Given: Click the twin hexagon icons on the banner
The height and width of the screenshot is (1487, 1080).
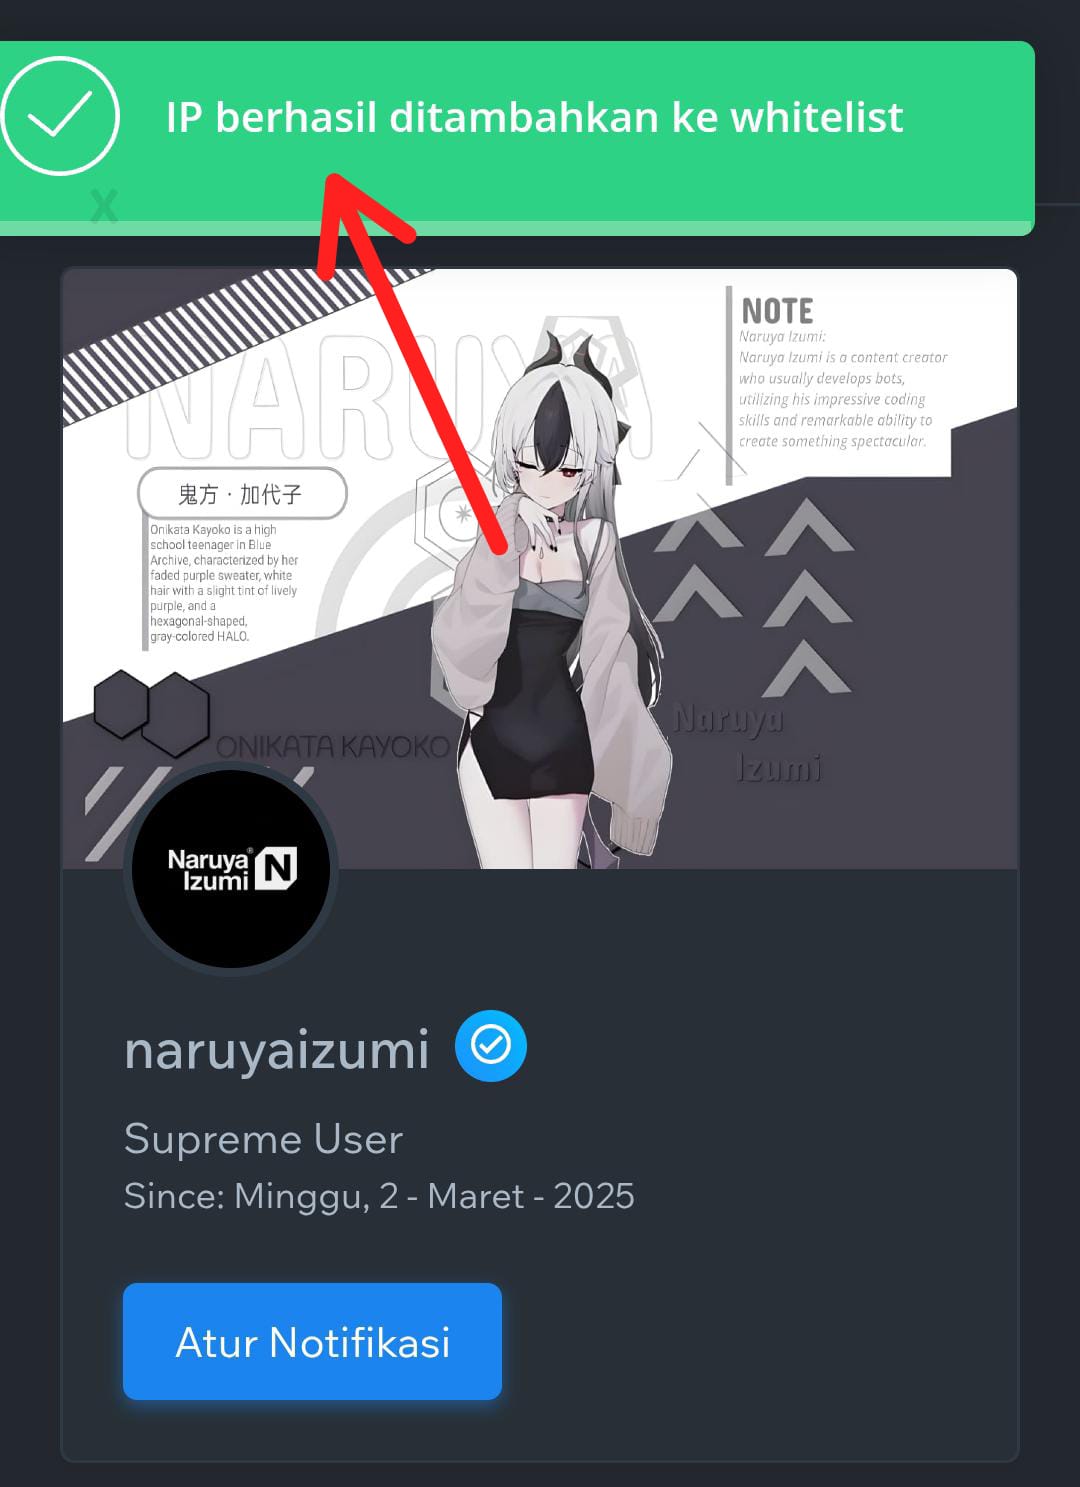Looking at the screenshot, I should [x=152, y=712].
